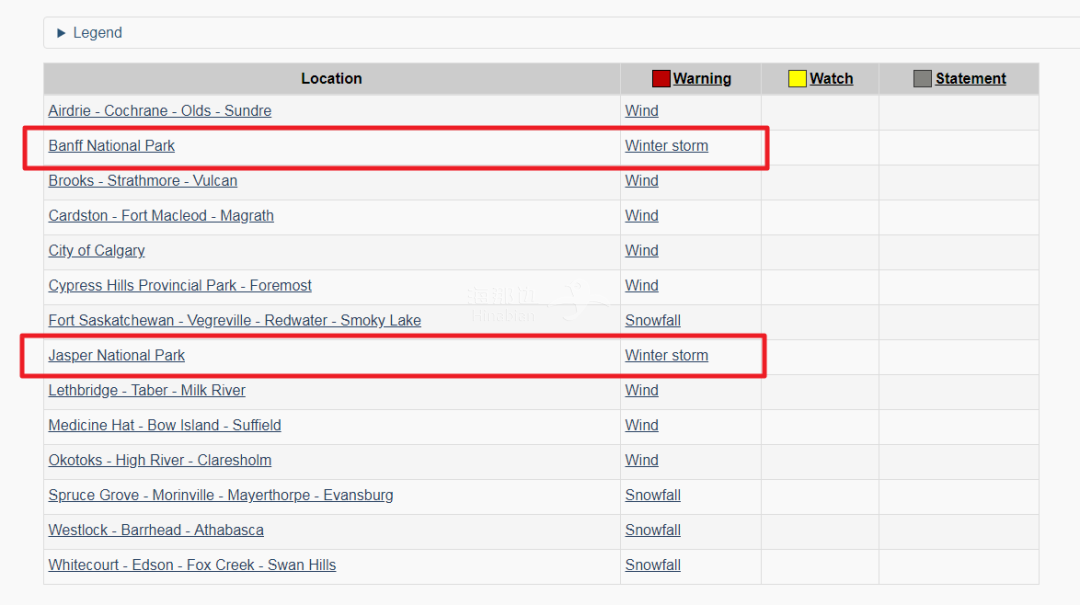View Wind warning for Brooks - Strathmore - Vulcan
This screenshot has height=605, width=1080.
(641, 181)
